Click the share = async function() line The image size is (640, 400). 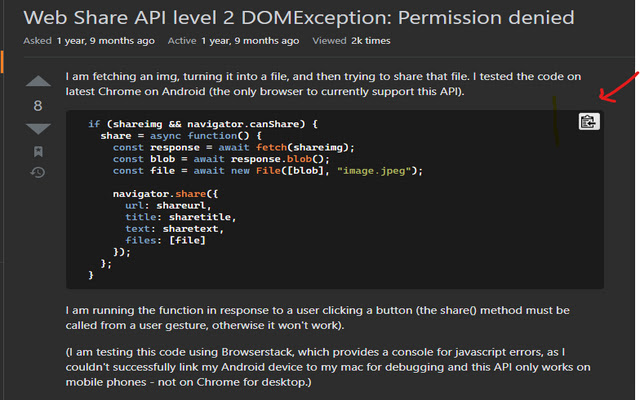181,136
